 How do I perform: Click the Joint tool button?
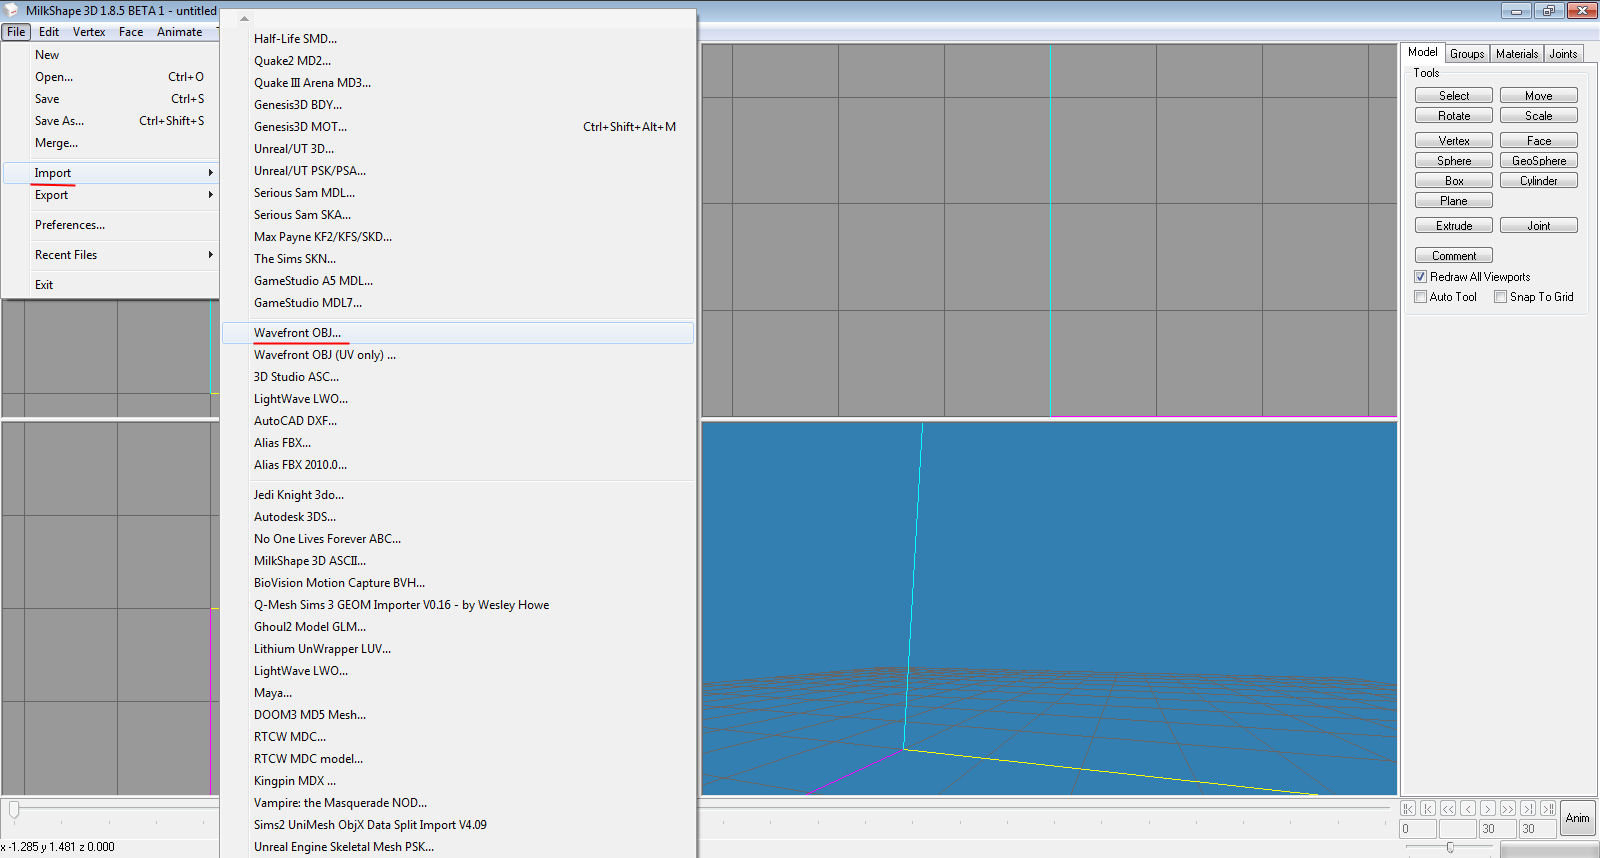(x=1539, y=226)
